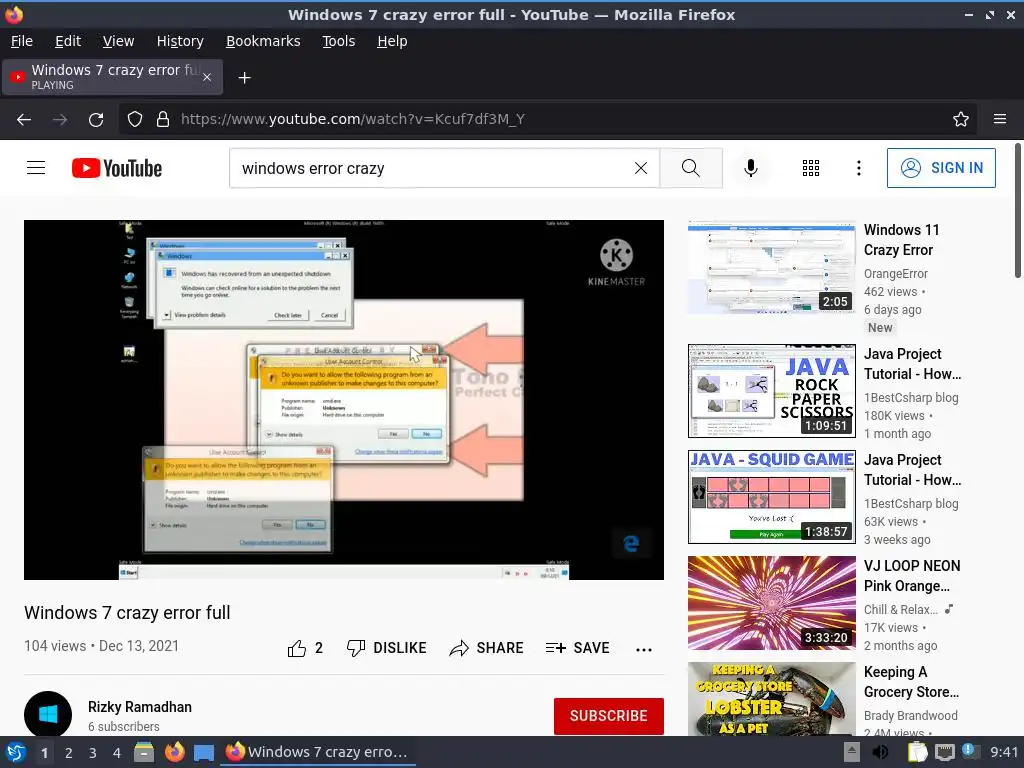Open Rizky Ramadhan channel name link
Viewport: 1024px width, 768px height.
point(140,707)
